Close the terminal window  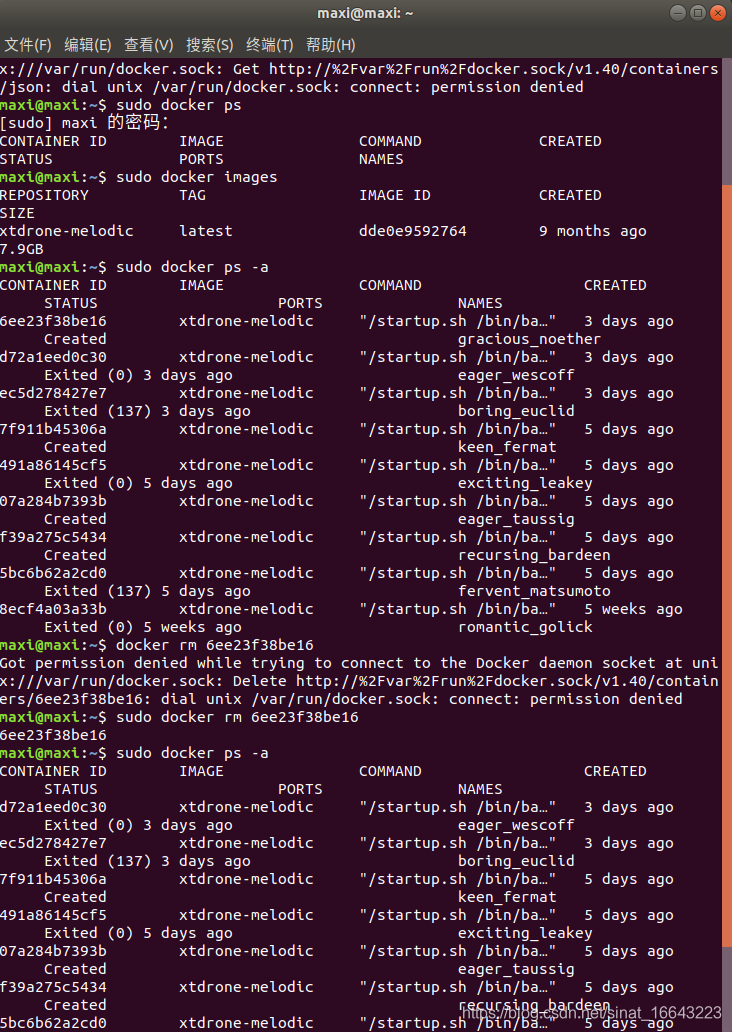pyautogui.click(x=718, y=13)
